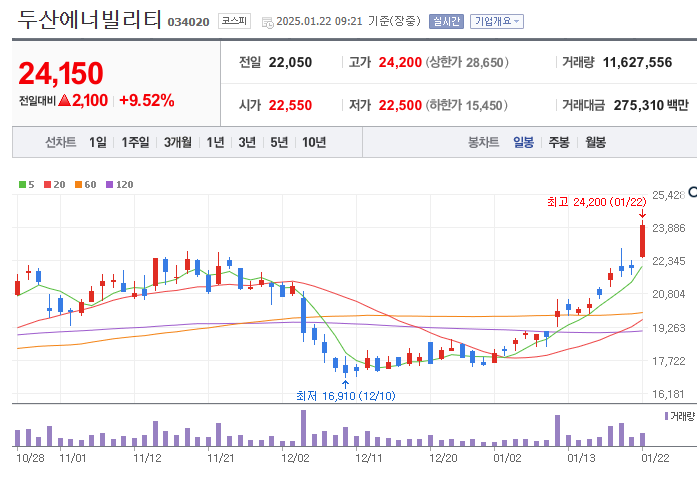
Task: Select the 1일 line chart tab
Action: [98, 142]
